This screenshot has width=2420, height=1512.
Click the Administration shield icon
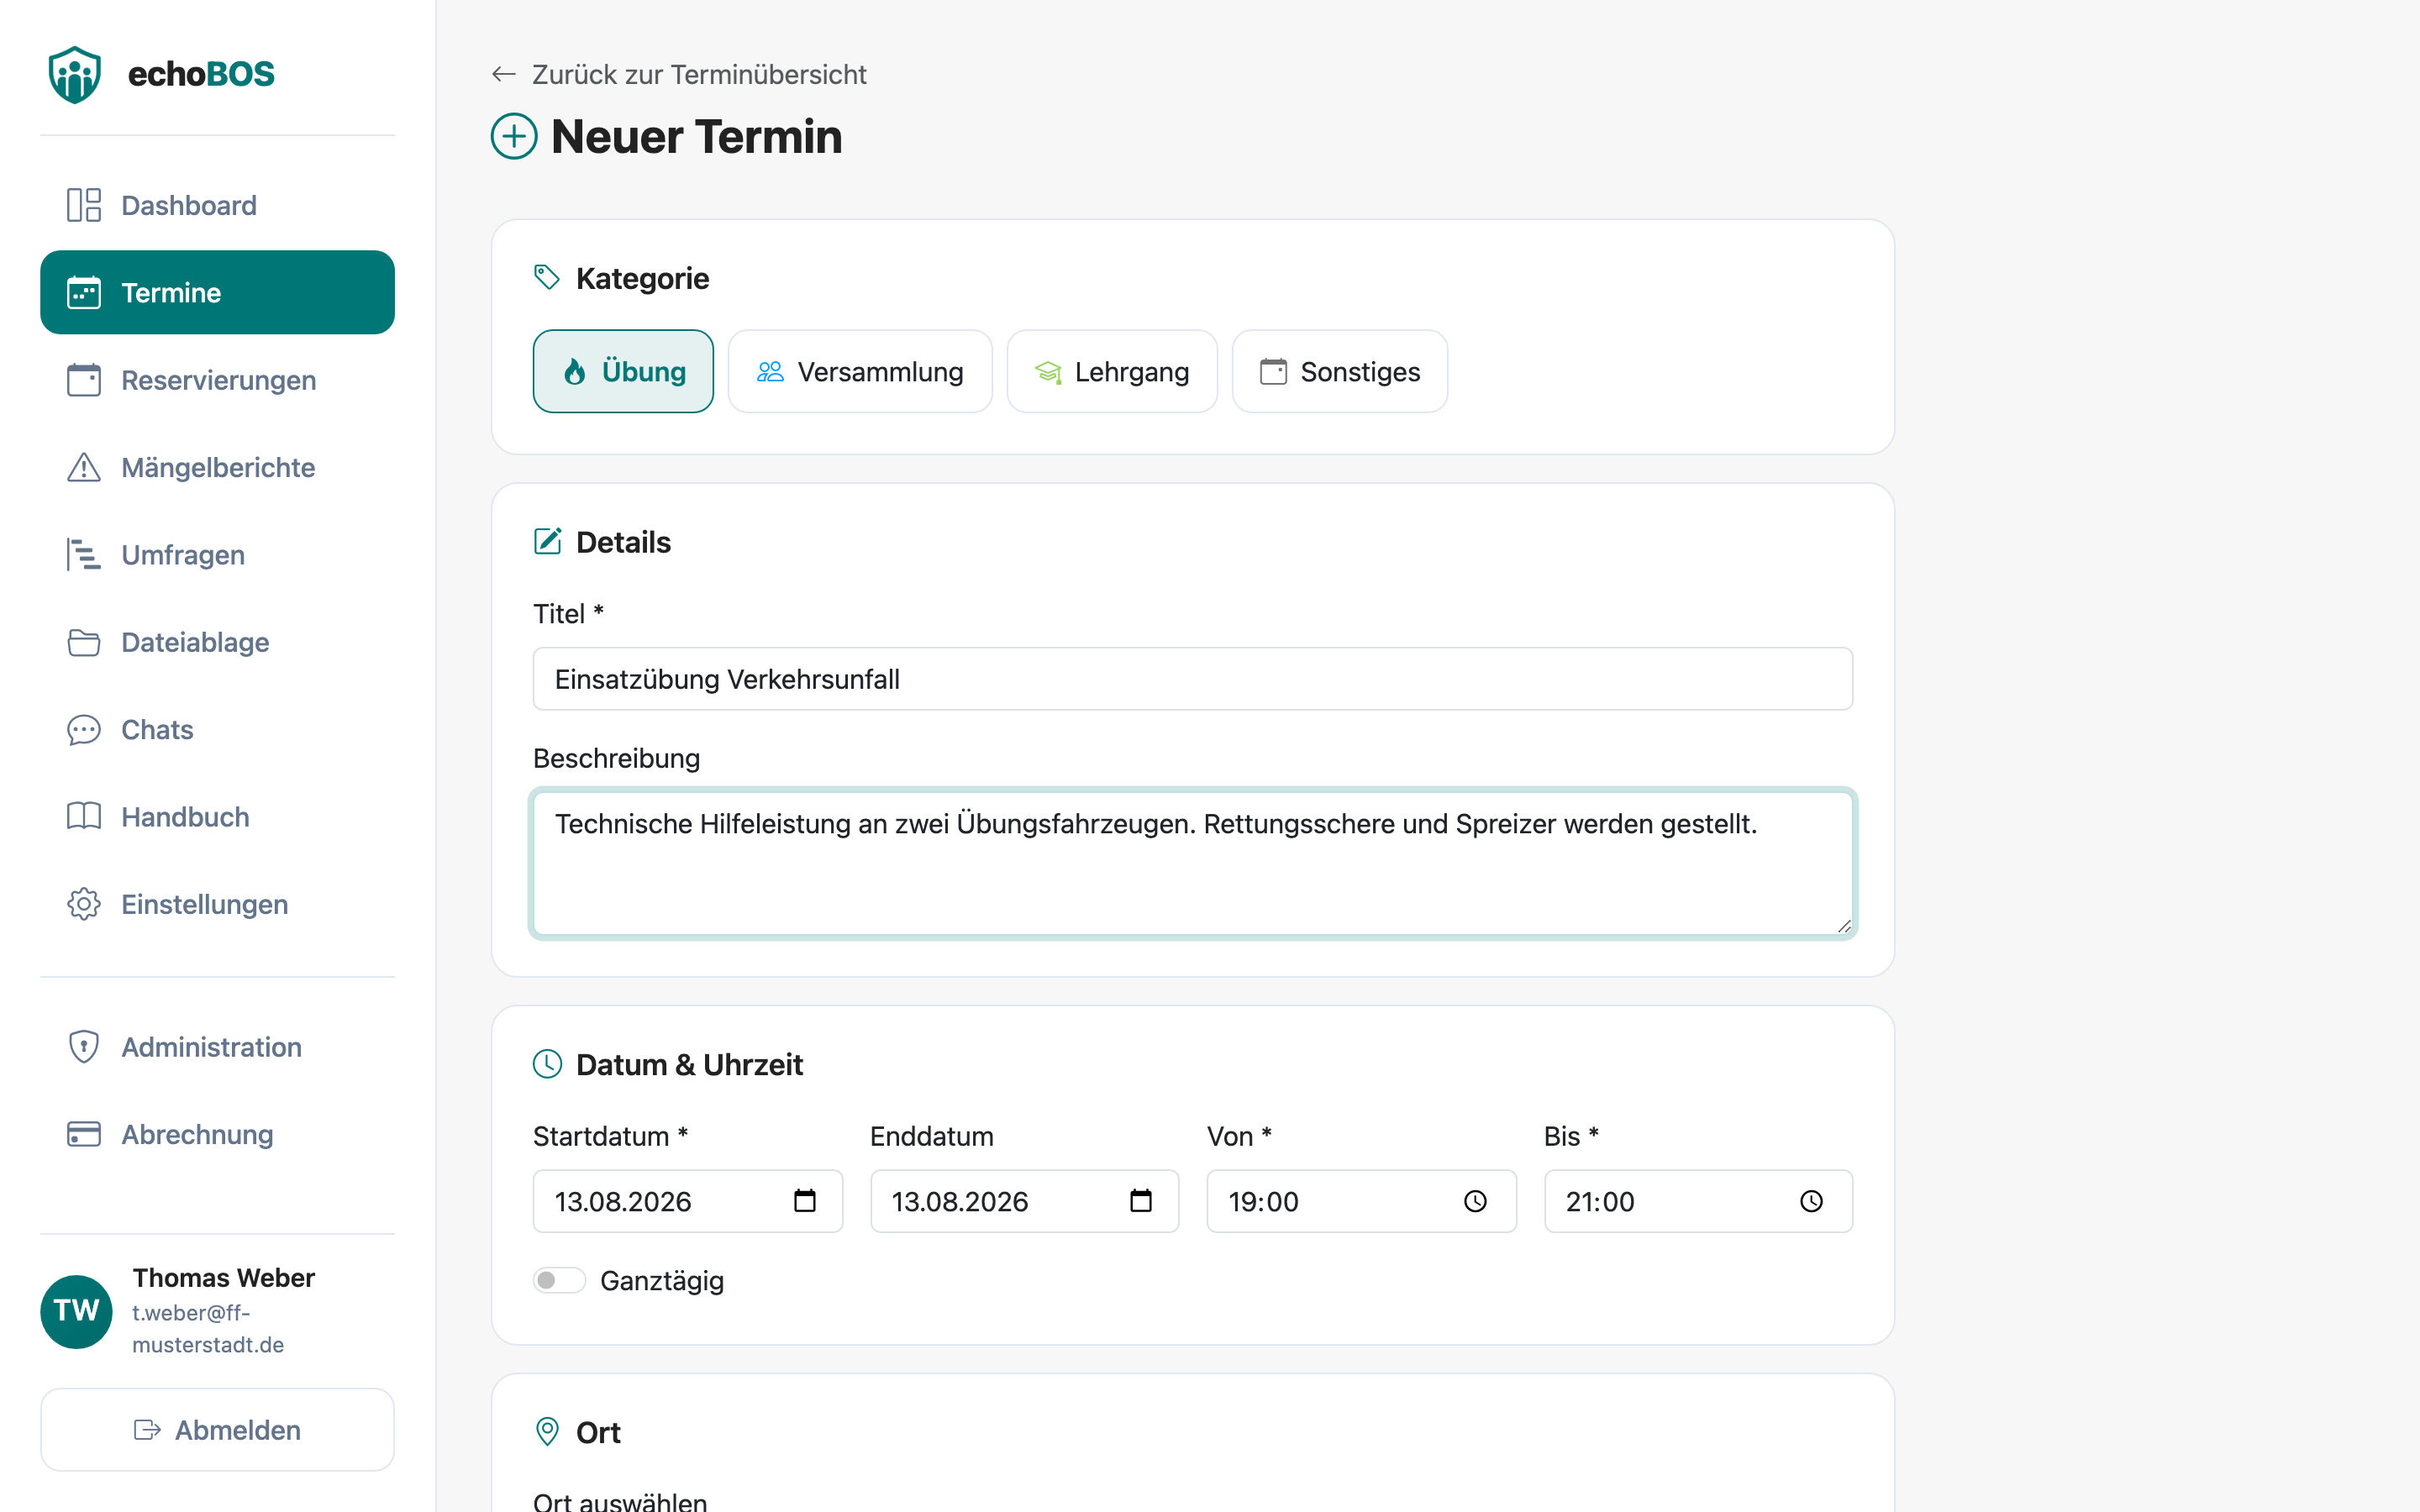tap(84, 1047)
